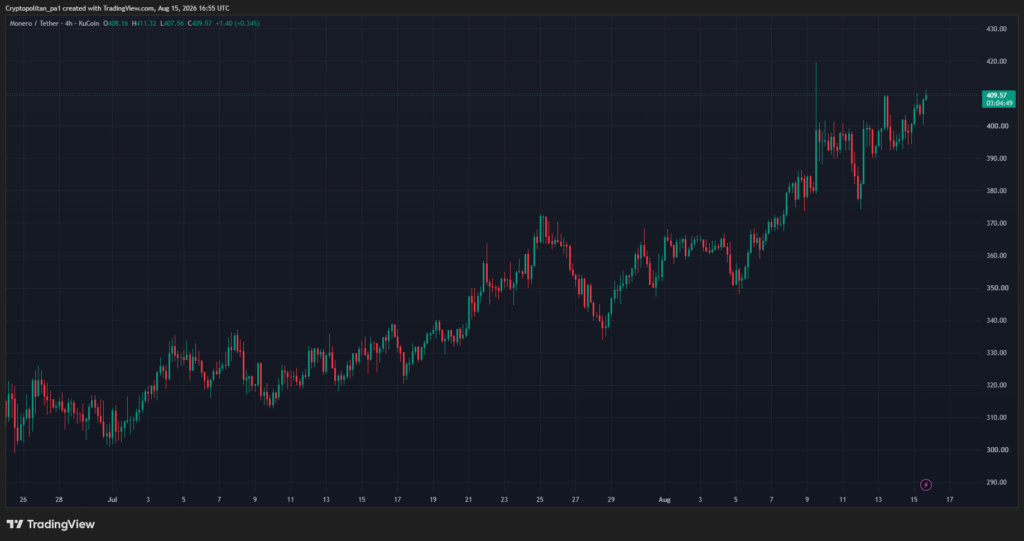The width and height of the screenshot is (1024, 541).
Task: Click the 350.00 price axis label
Action: (x=997, y=288)
